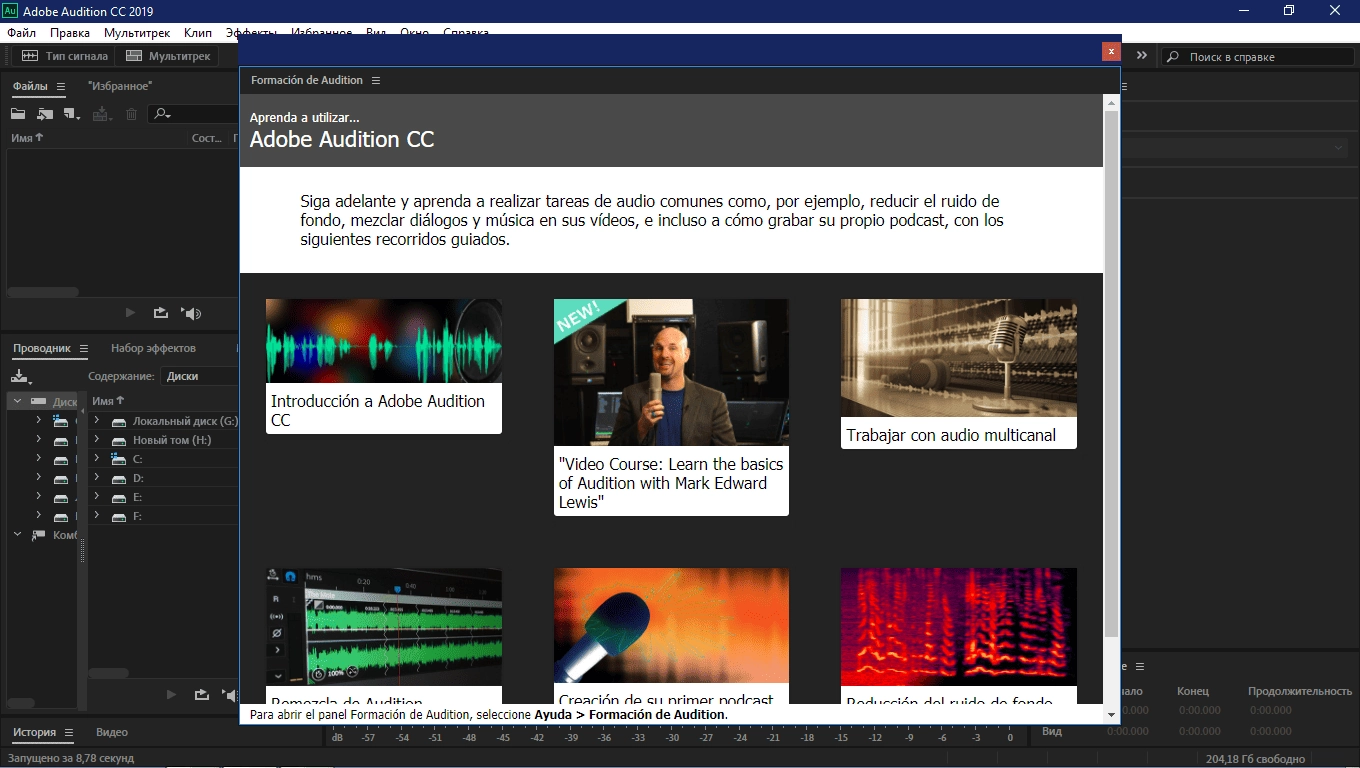Open the Файл menu
Image resolution: width=1360 pixels, height=768 pixels.
(20, 33)
